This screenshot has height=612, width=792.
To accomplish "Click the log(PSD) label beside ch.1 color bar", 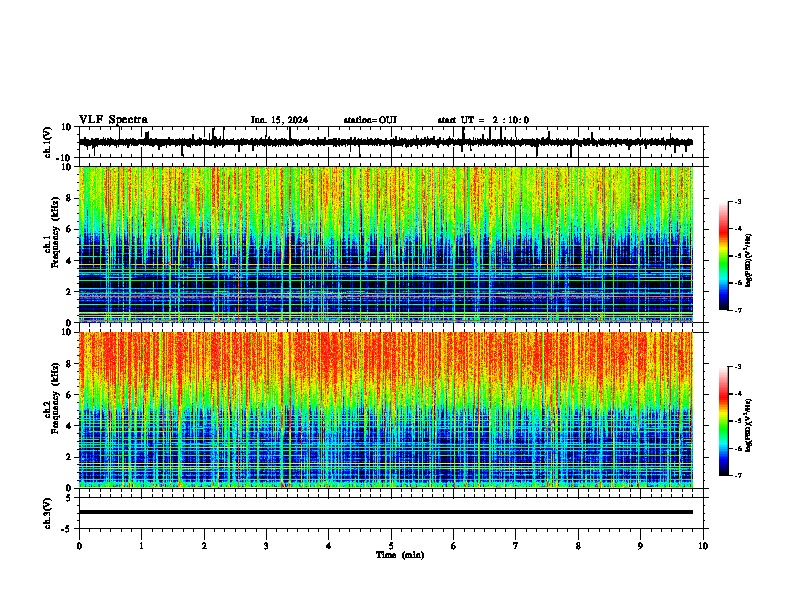I will (749, 260).
